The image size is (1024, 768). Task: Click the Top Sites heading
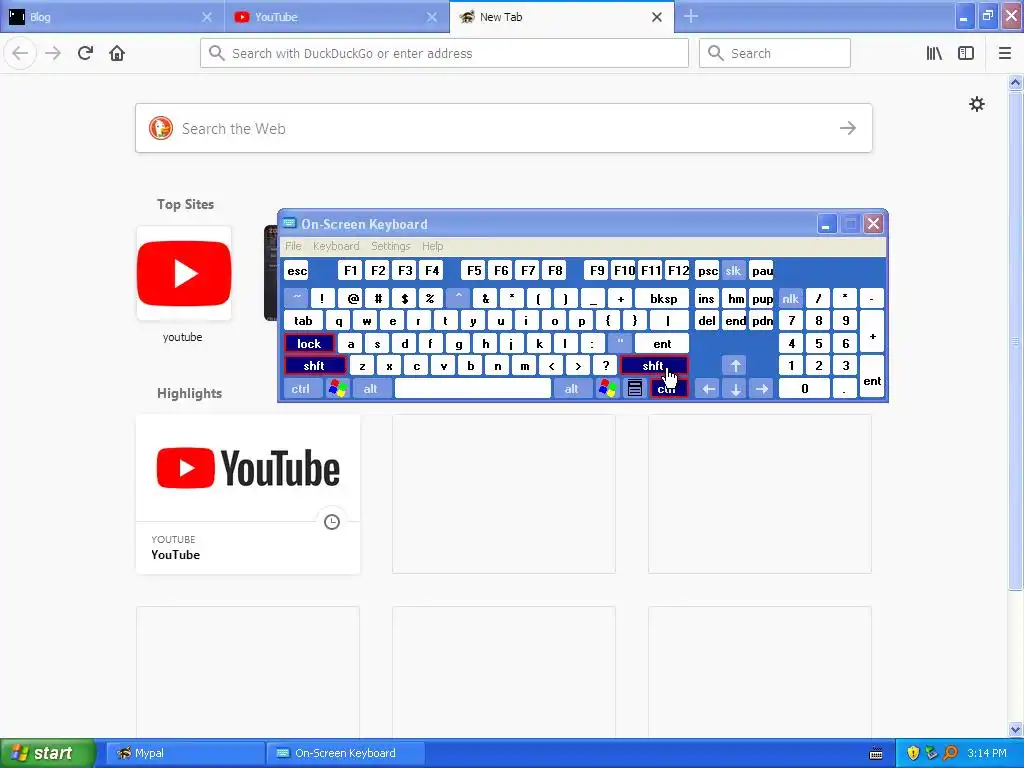(185, 204)
